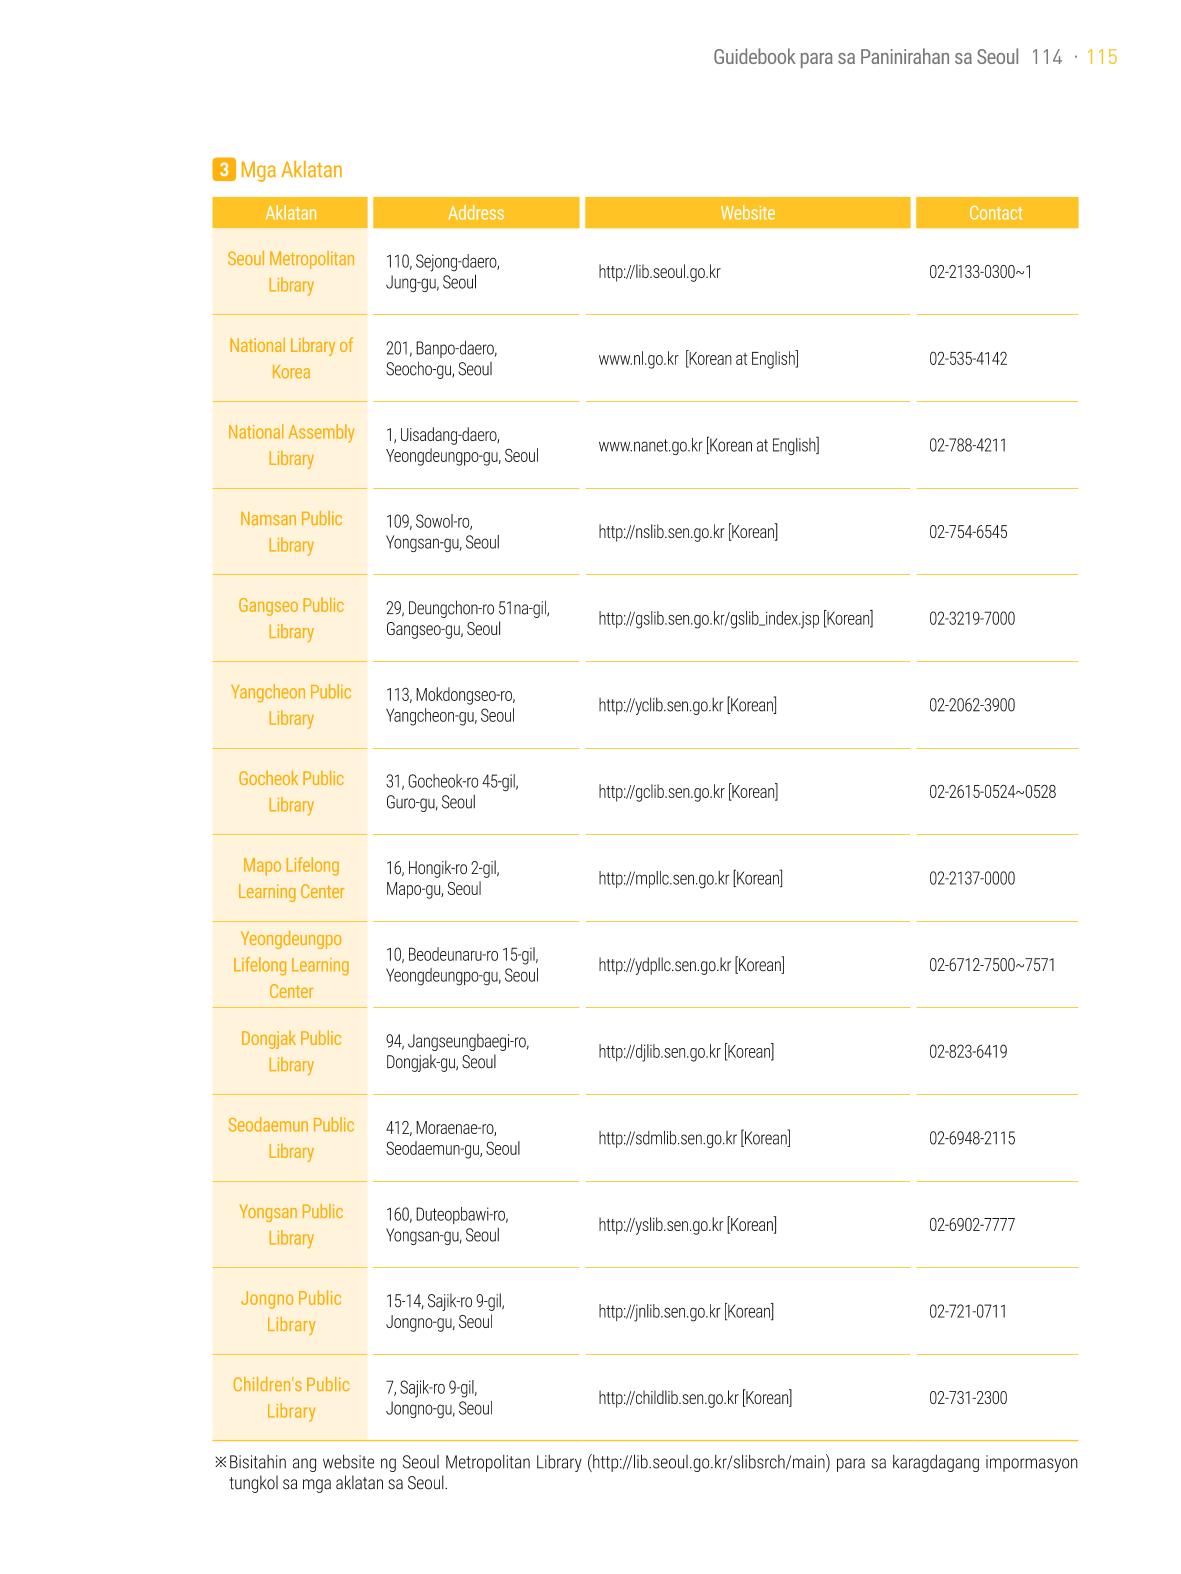This screenshot has width=1181, height=1574.
Task: Select the Website column header
Action: [x=747, y=213]
